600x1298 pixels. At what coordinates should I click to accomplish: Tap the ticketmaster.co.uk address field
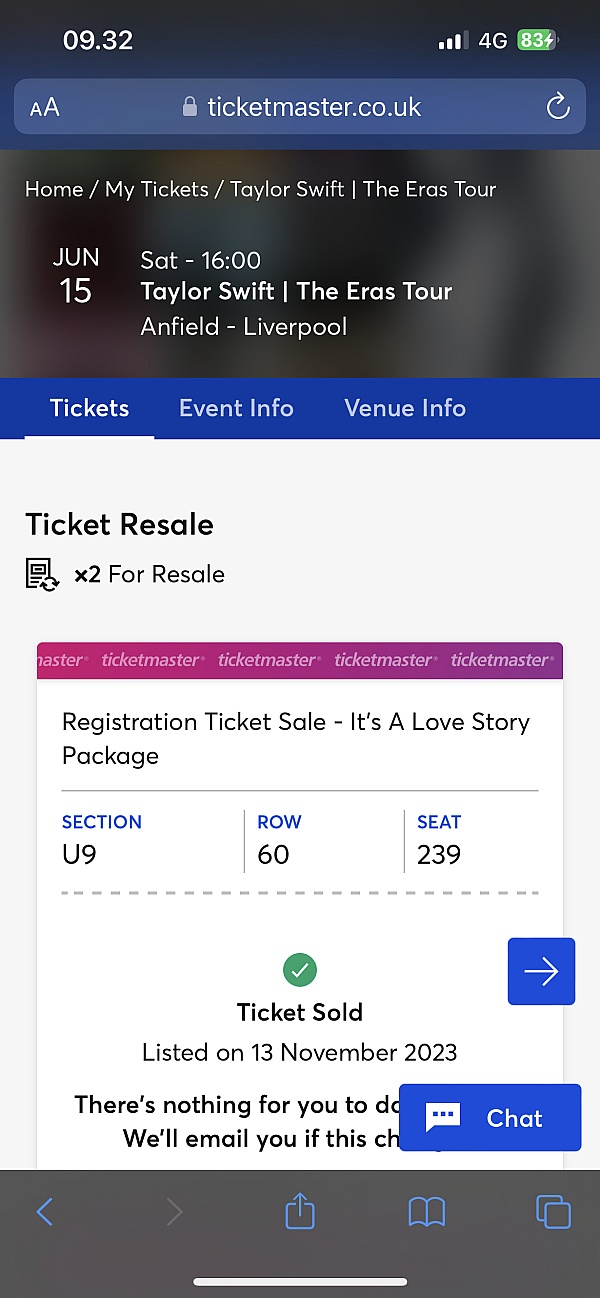(x=300, y=107)
